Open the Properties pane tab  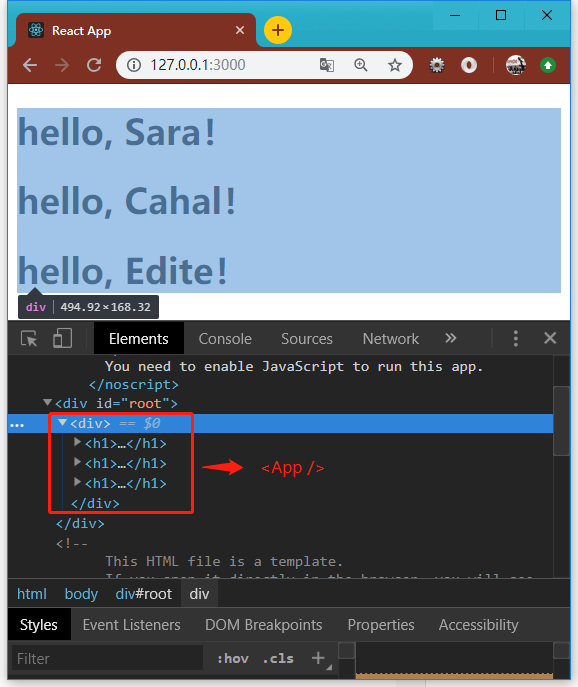[381, 625]
